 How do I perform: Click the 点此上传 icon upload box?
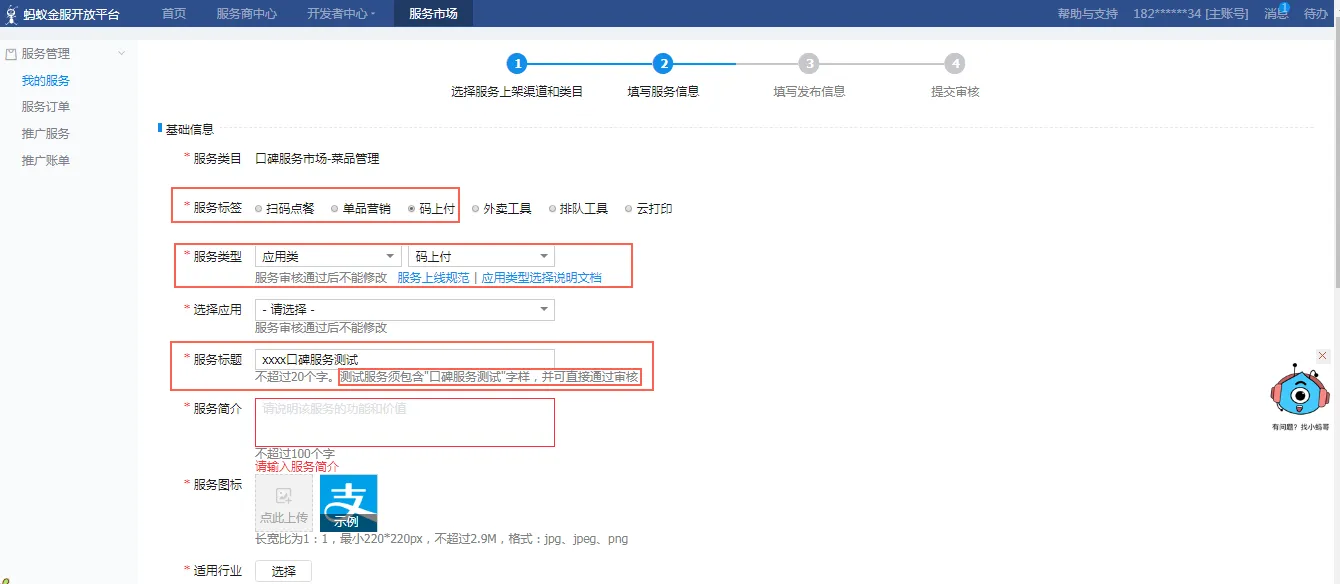[x=284, y=503]
